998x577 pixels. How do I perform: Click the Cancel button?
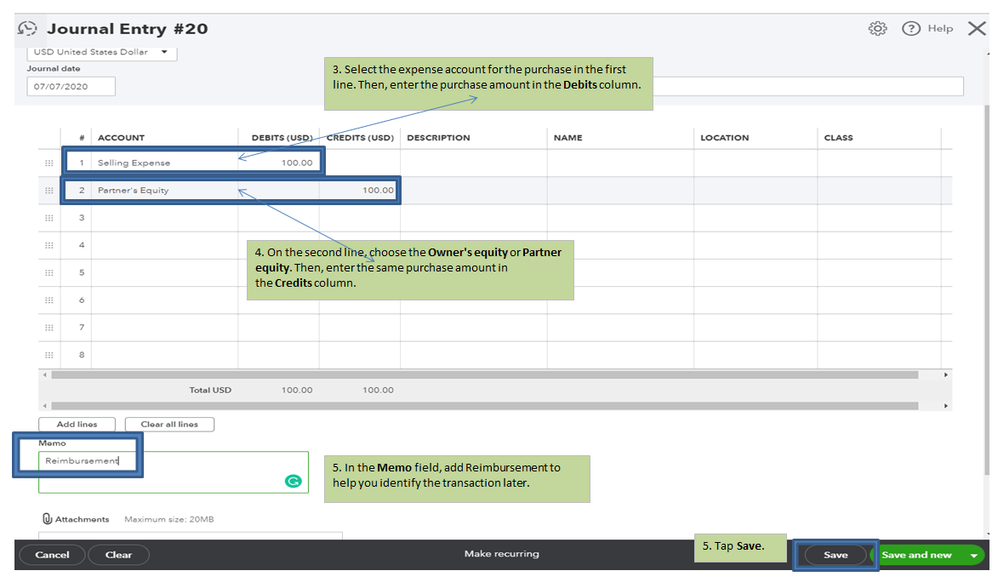52,555
